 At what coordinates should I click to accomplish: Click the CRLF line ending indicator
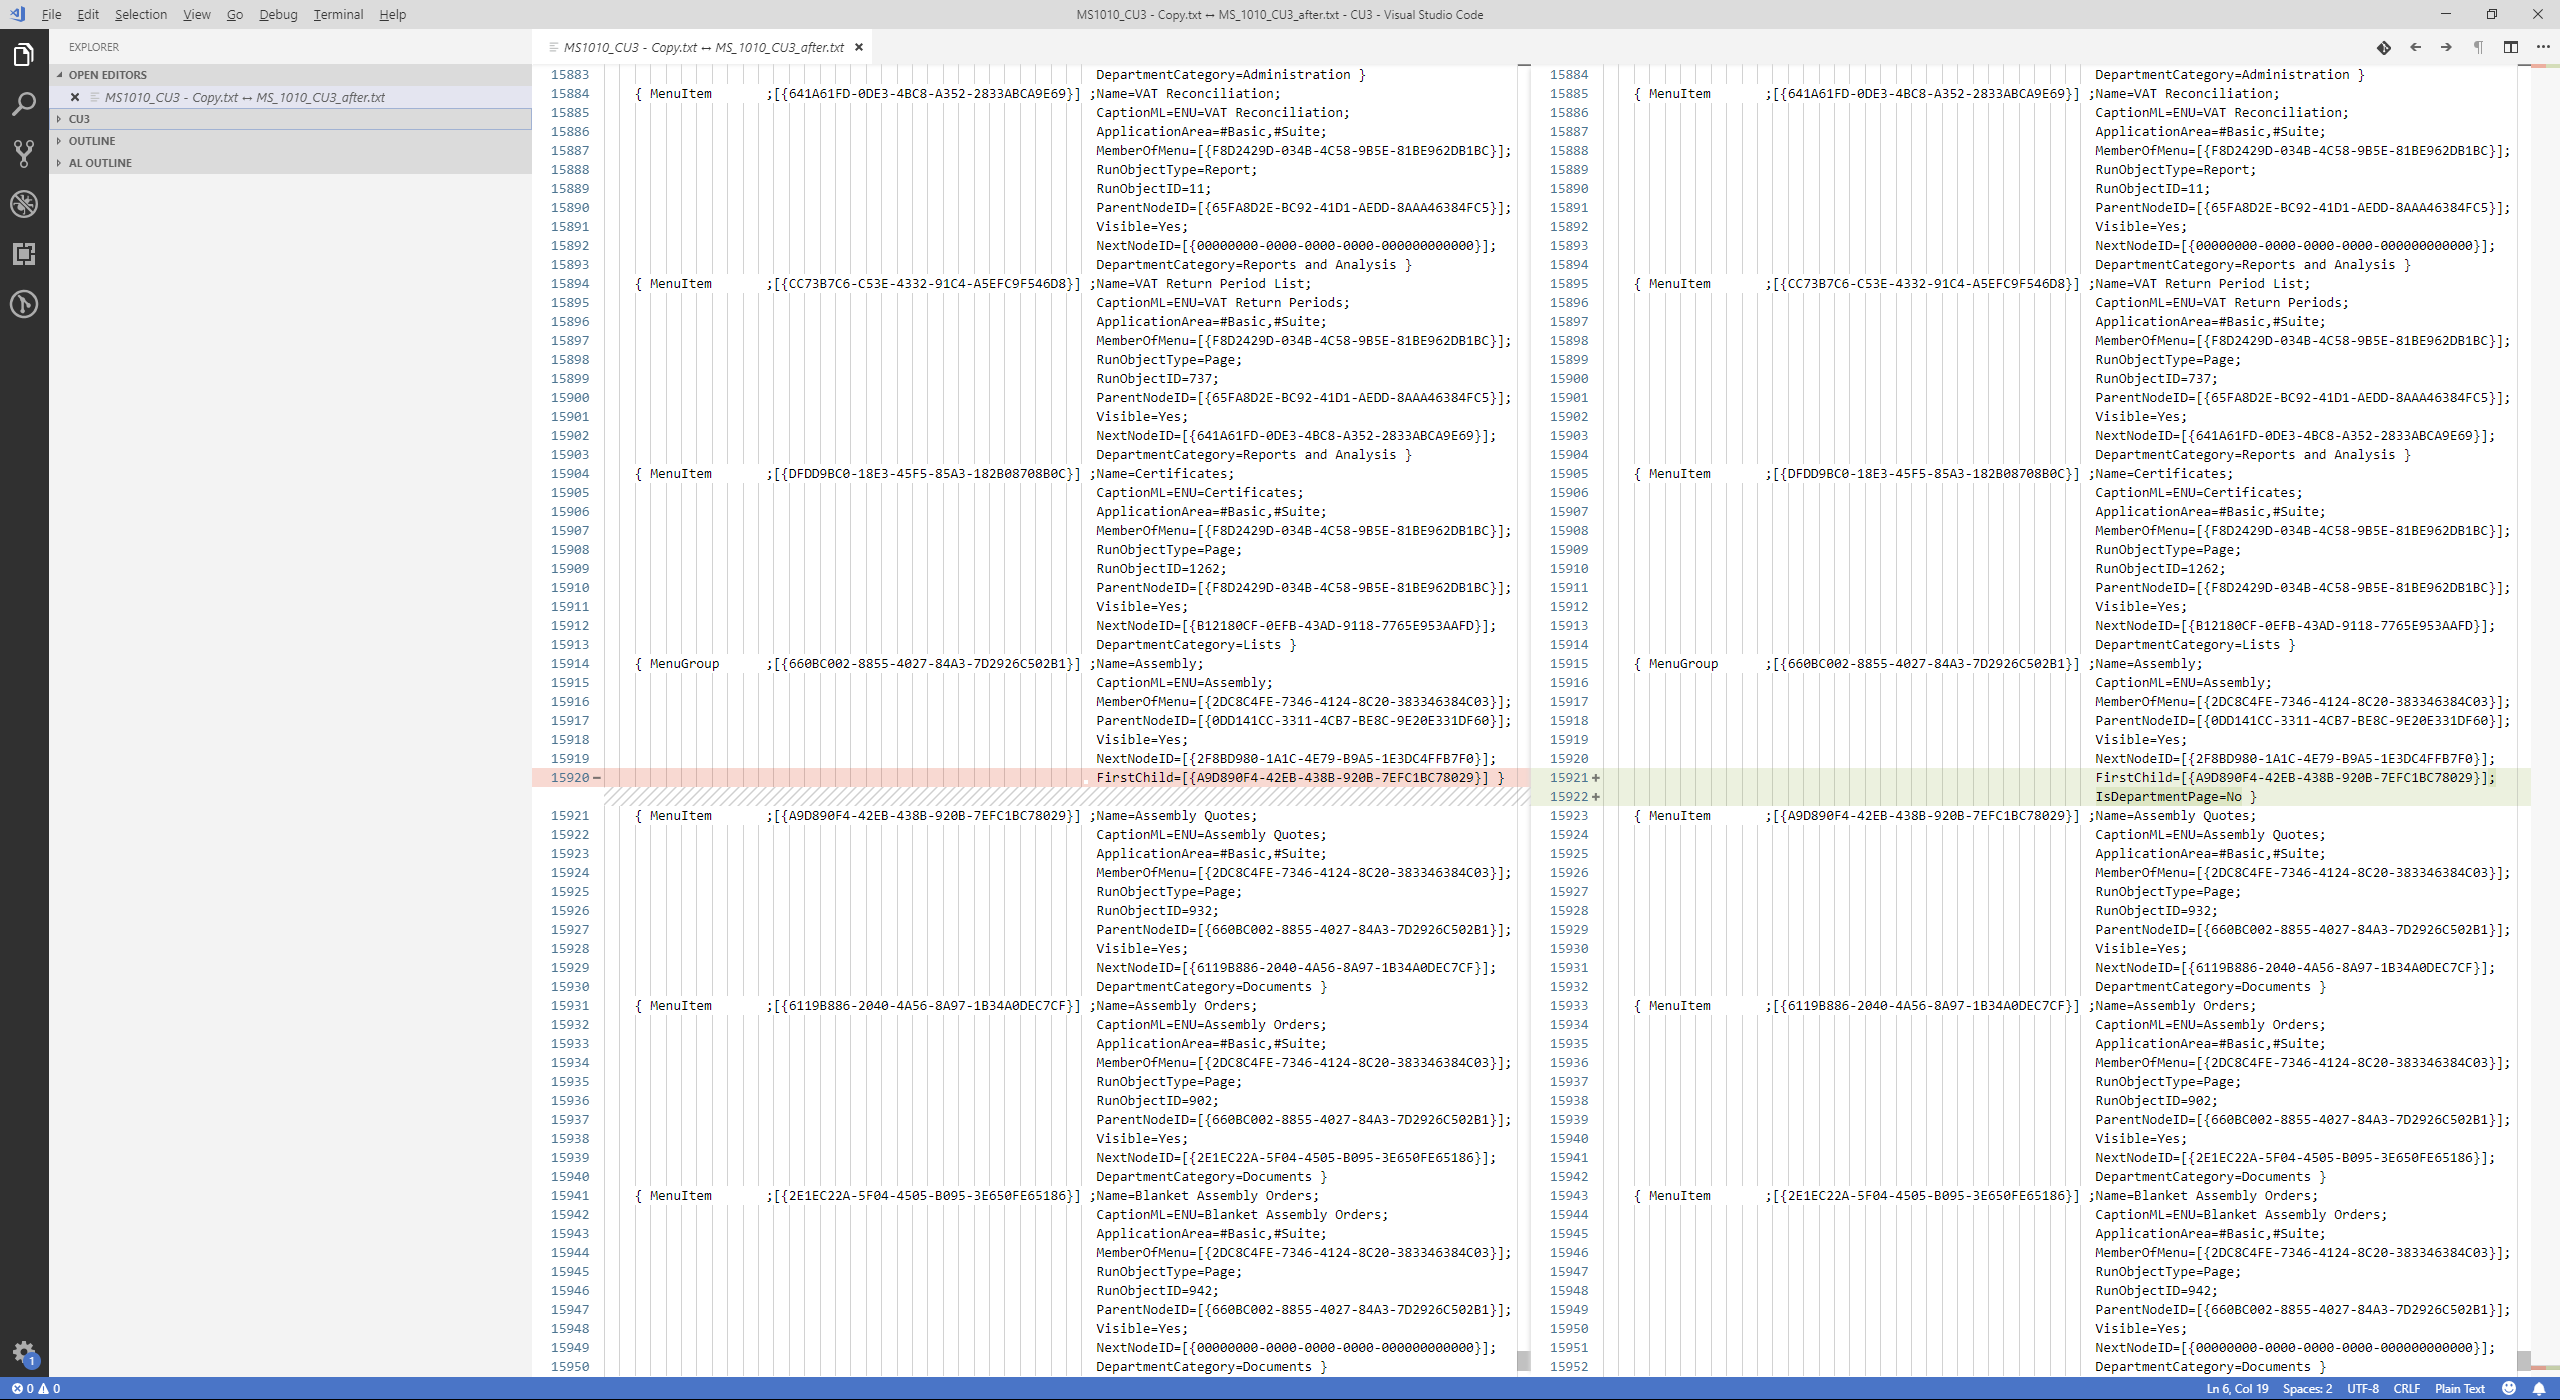pos(2405,1388)
